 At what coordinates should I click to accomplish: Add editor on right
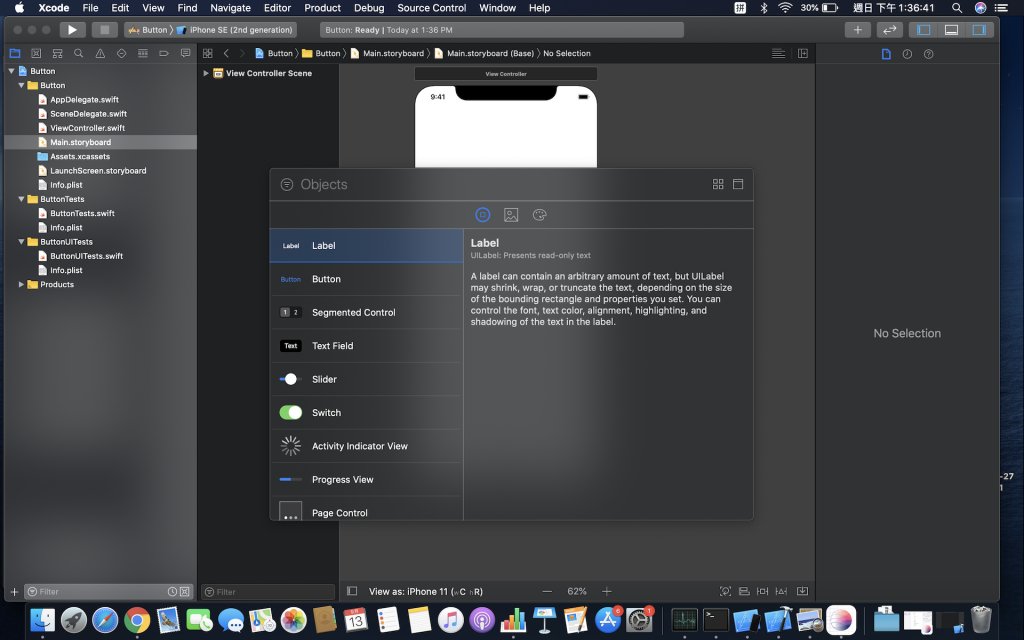tap(803, 54)
